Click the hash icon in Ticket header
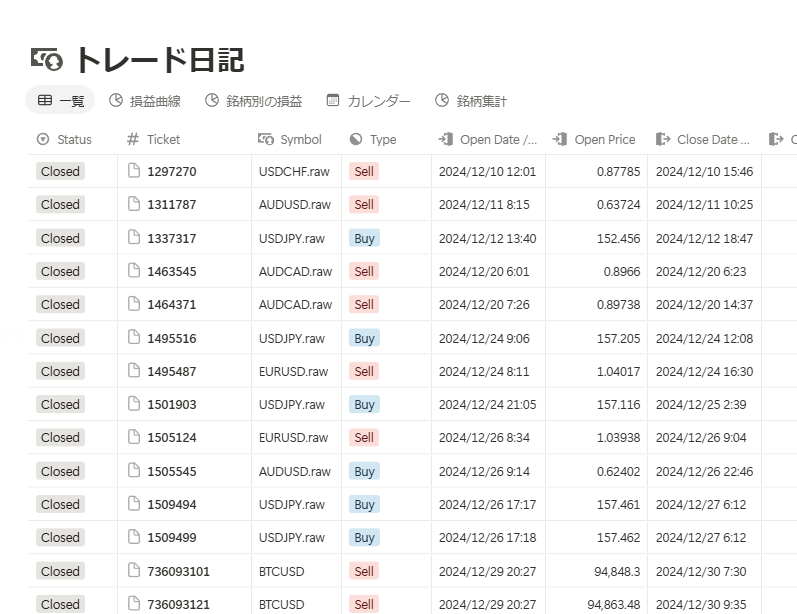Screen dimensions: 797x614 pyautogui.click(x=133, y=140)
